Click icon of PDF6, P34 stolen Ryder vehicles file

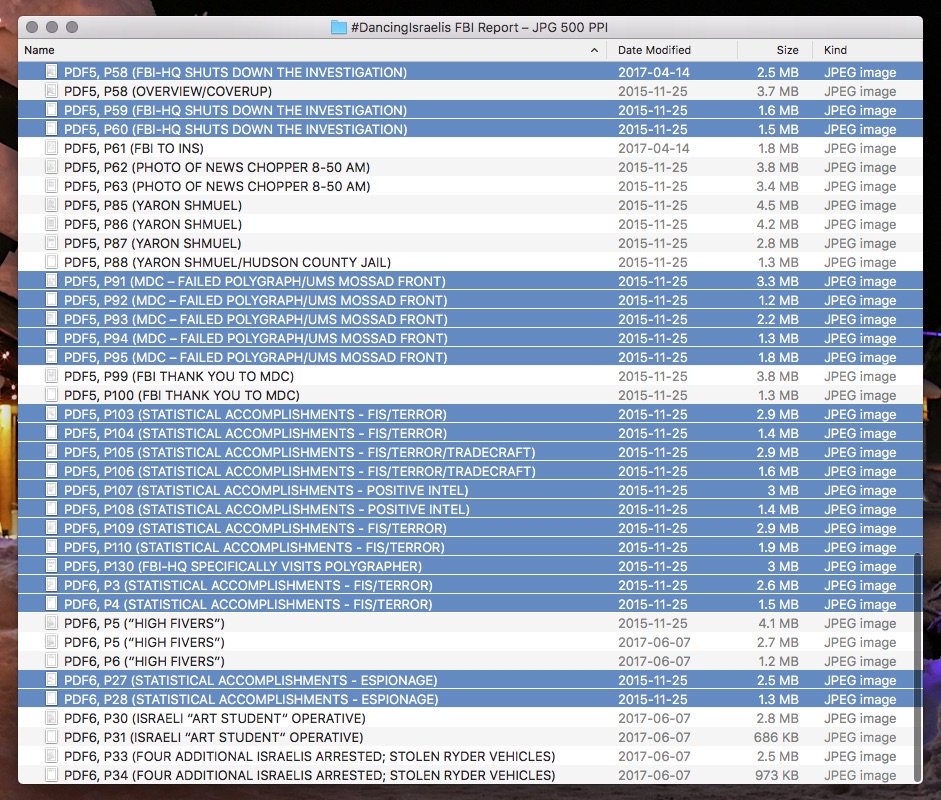point(52,775)
